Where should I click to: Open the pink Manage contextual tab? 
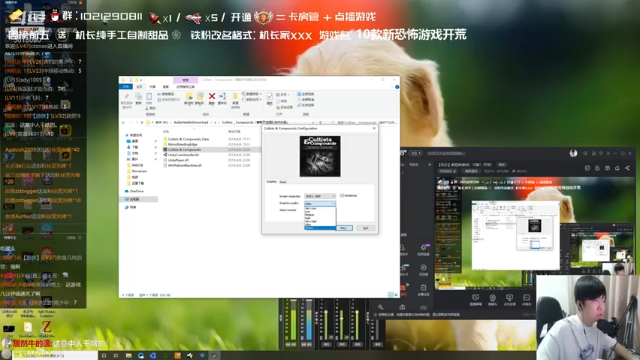point(185,80)
